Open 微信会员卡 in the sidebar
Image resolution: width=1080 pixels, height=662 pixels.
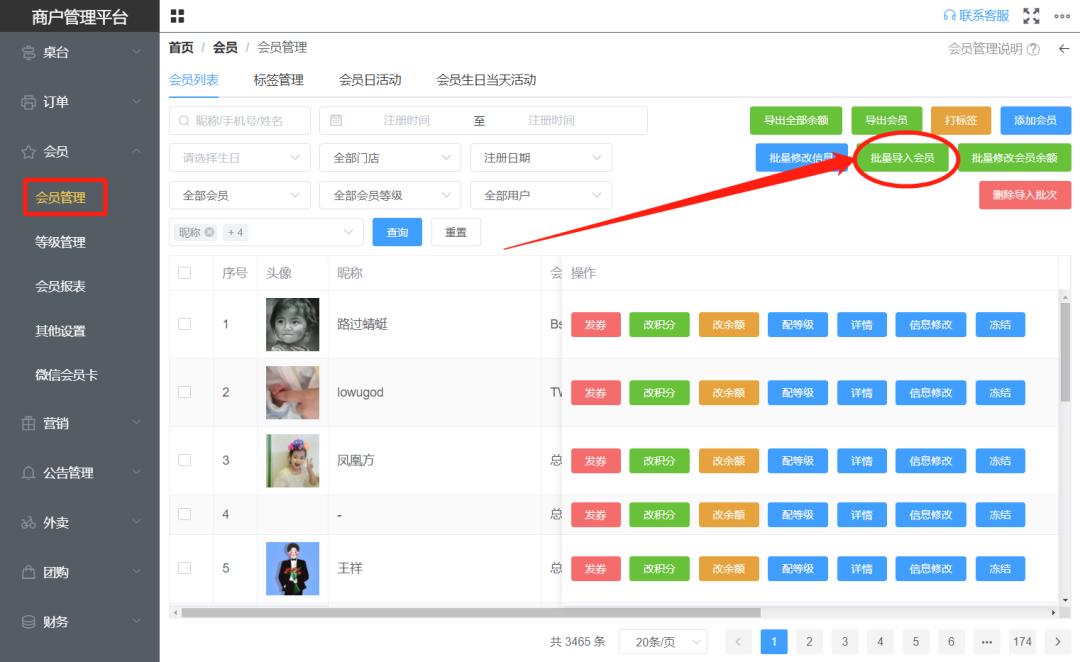click(x=67, y=375)
